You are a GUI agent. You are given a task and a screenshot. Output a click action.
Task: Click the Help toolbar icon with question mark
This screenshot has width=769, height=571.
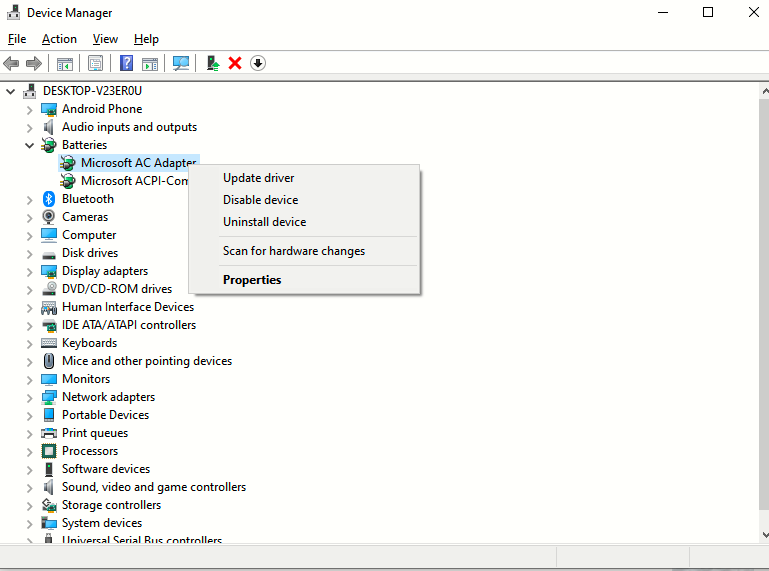pyautogui.click(x=127, y=63)
